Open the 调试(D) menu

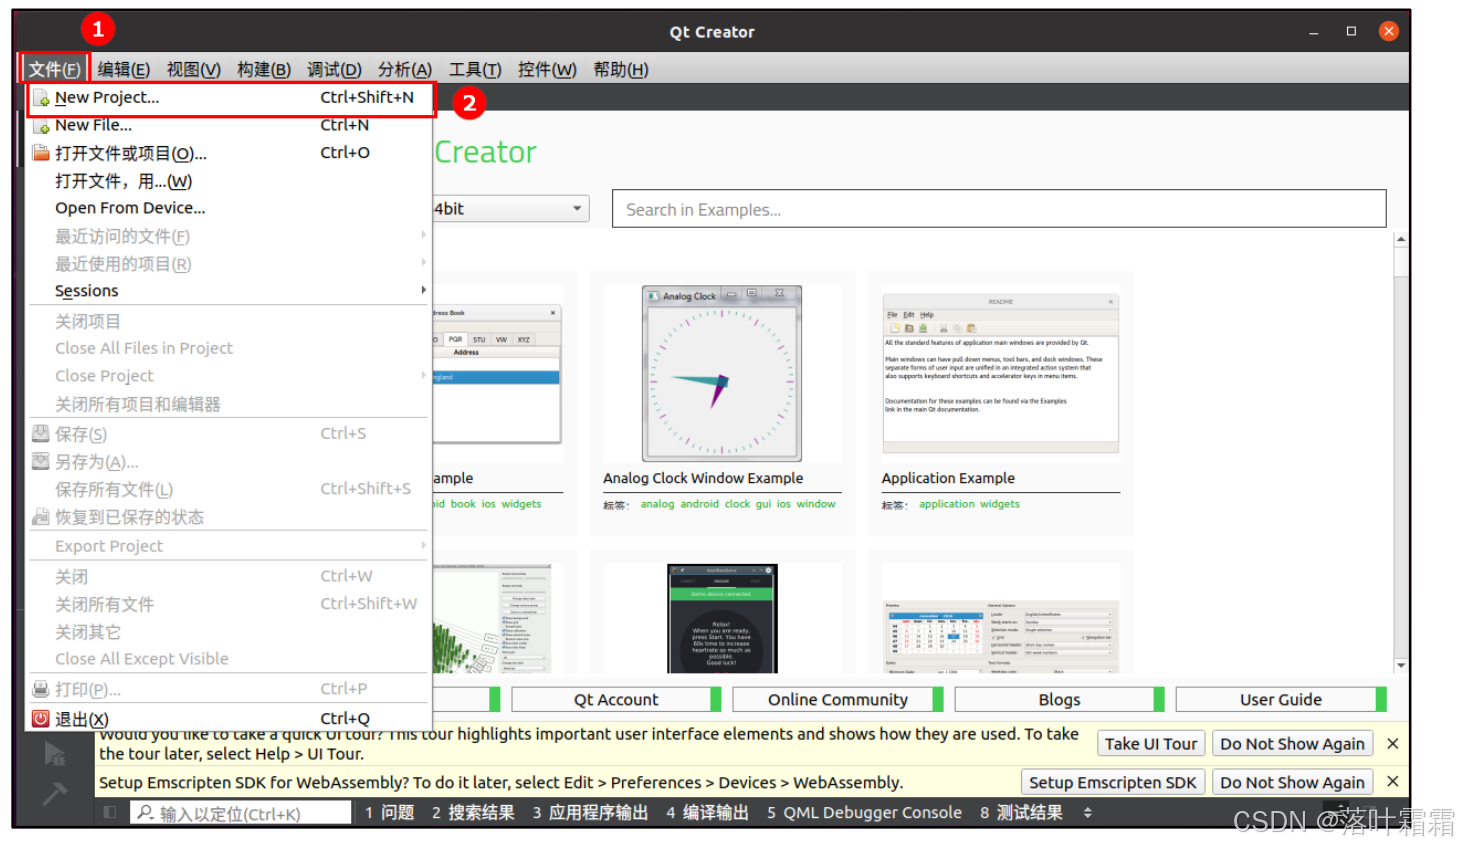(334, 69)
